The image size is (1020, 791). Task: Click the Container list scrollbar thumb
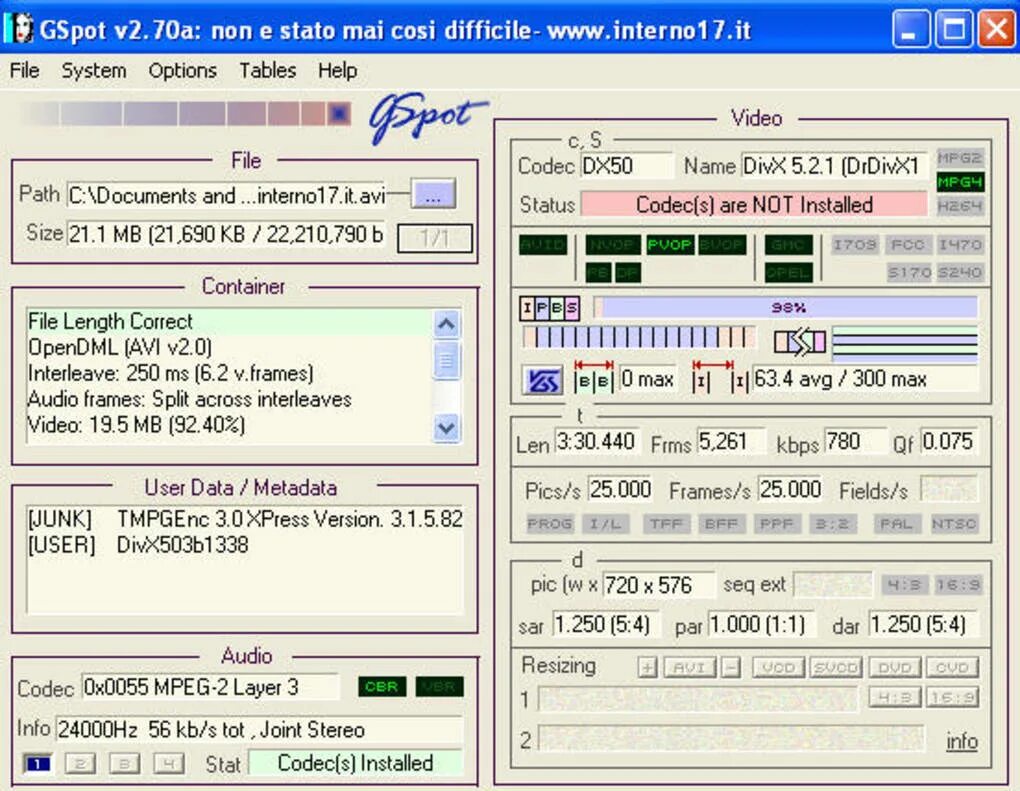[x=446, y=359]
